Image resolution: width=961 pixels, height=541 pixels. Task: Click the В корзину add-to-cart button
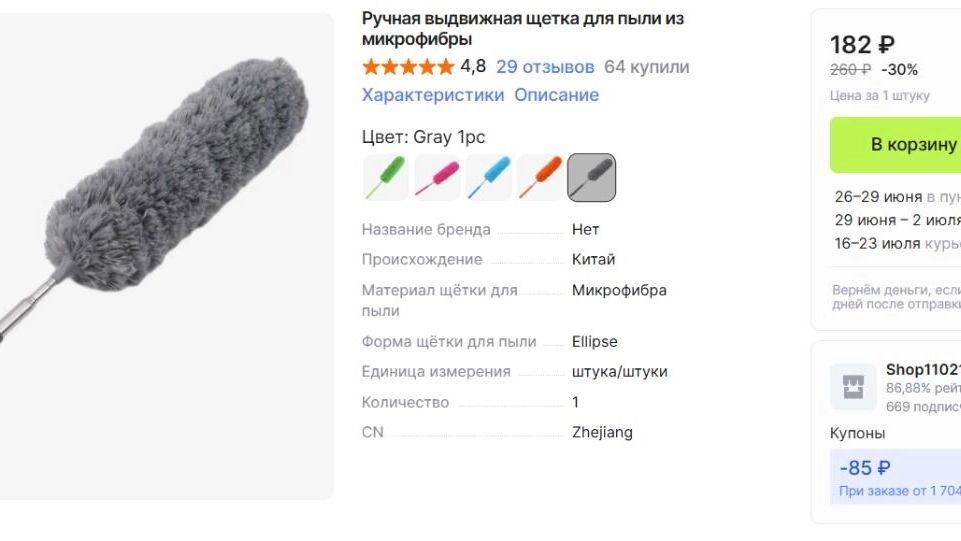[x=895, y=145]
